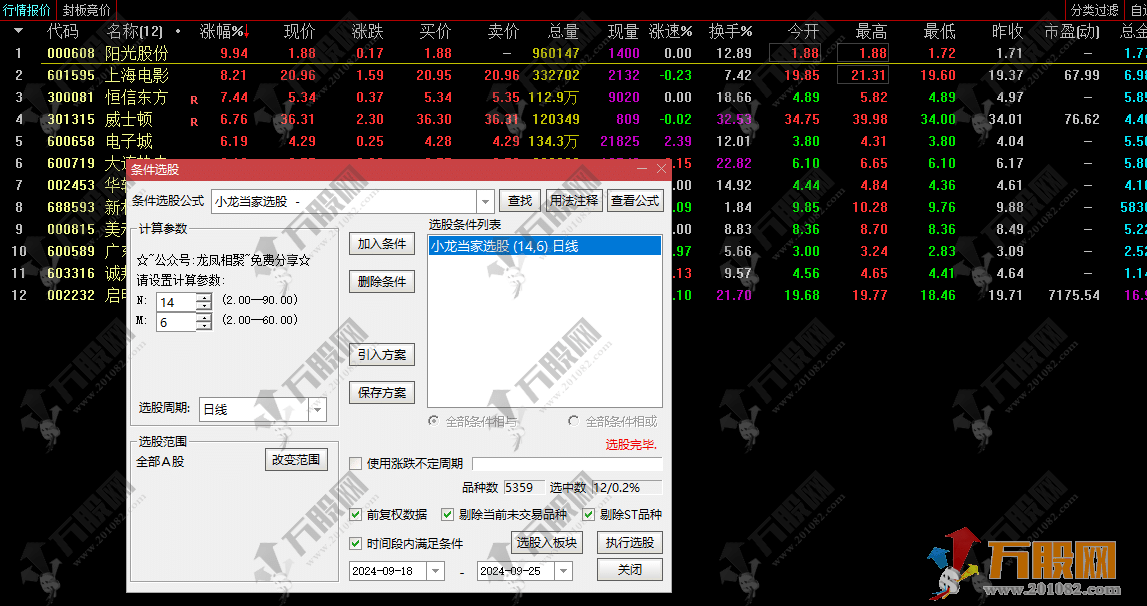Select stock code 000608 阳光股份

tap(71, 53)
